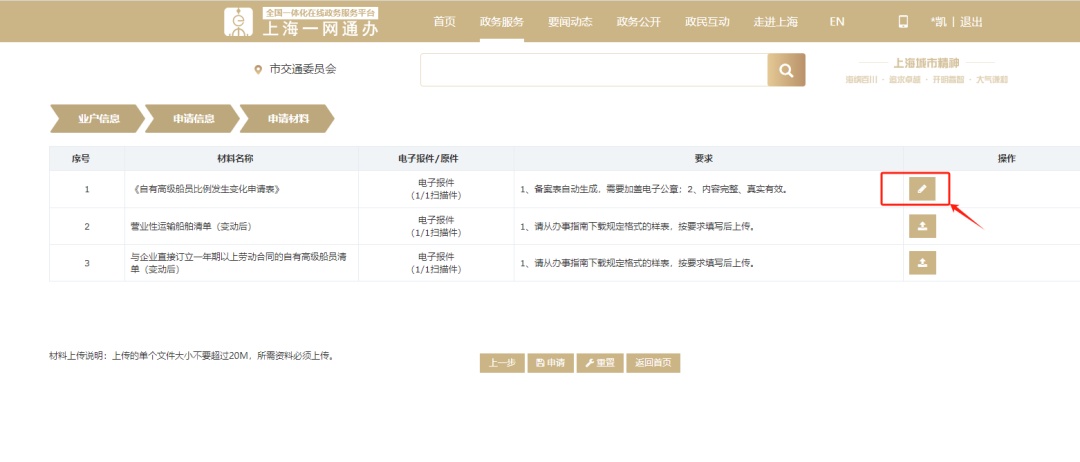
Task: Select 政务服务 in the navigation bar
Action: pyautogui.click(x=501, y=22)
